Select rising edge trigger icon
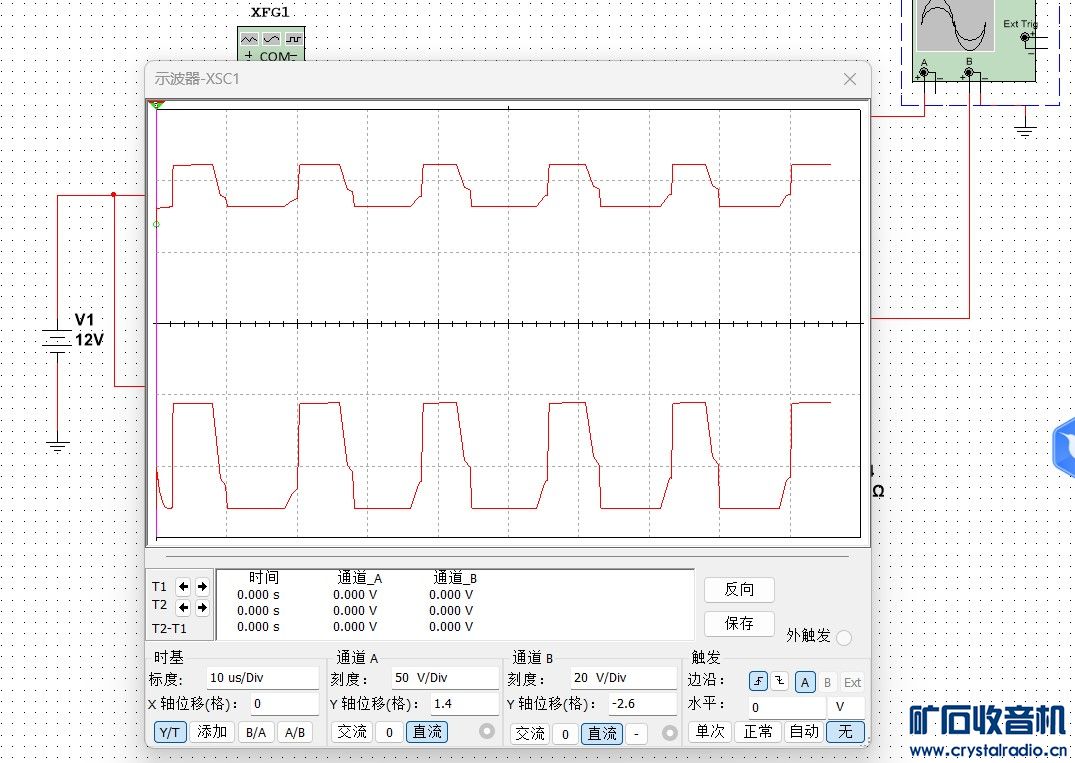 758,682
